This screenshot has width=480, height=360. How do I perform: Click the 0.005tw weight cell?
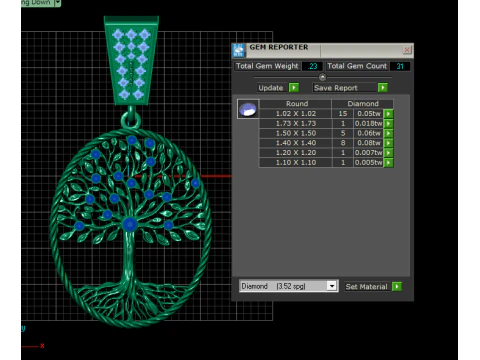368,163
